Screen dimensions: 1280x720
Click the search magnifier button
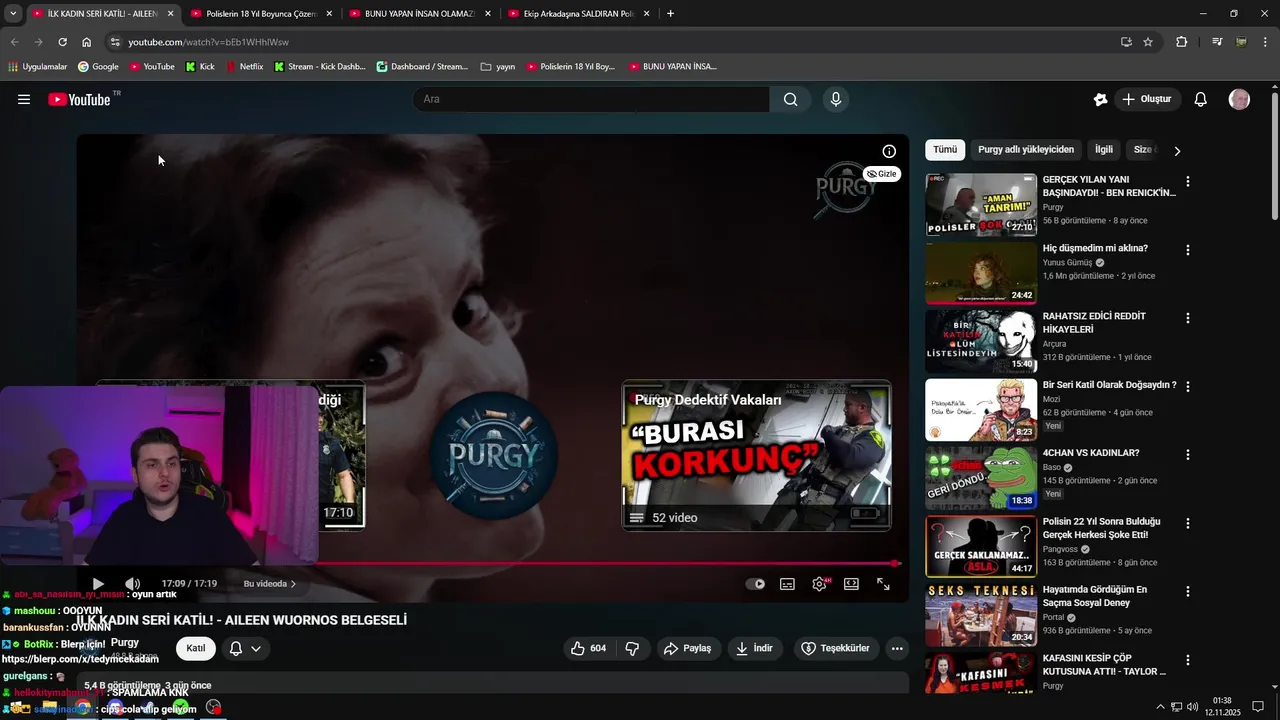click(x=790, y=99)
